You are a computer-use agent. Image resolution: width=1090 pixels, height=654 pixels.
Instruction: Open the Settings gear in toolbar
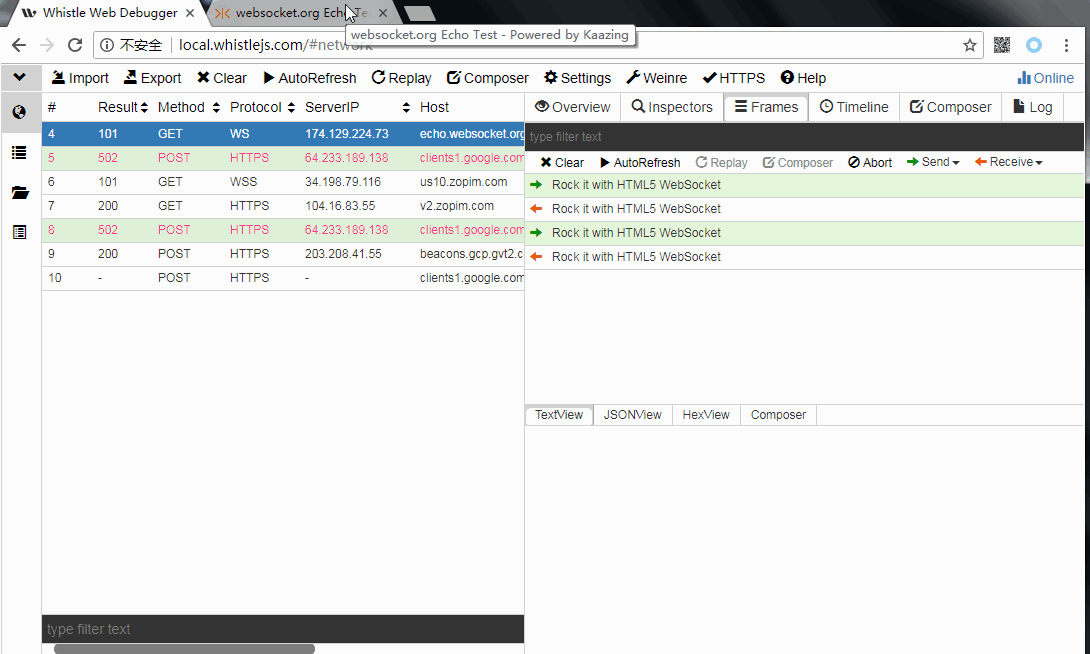(x=577, y=78)
